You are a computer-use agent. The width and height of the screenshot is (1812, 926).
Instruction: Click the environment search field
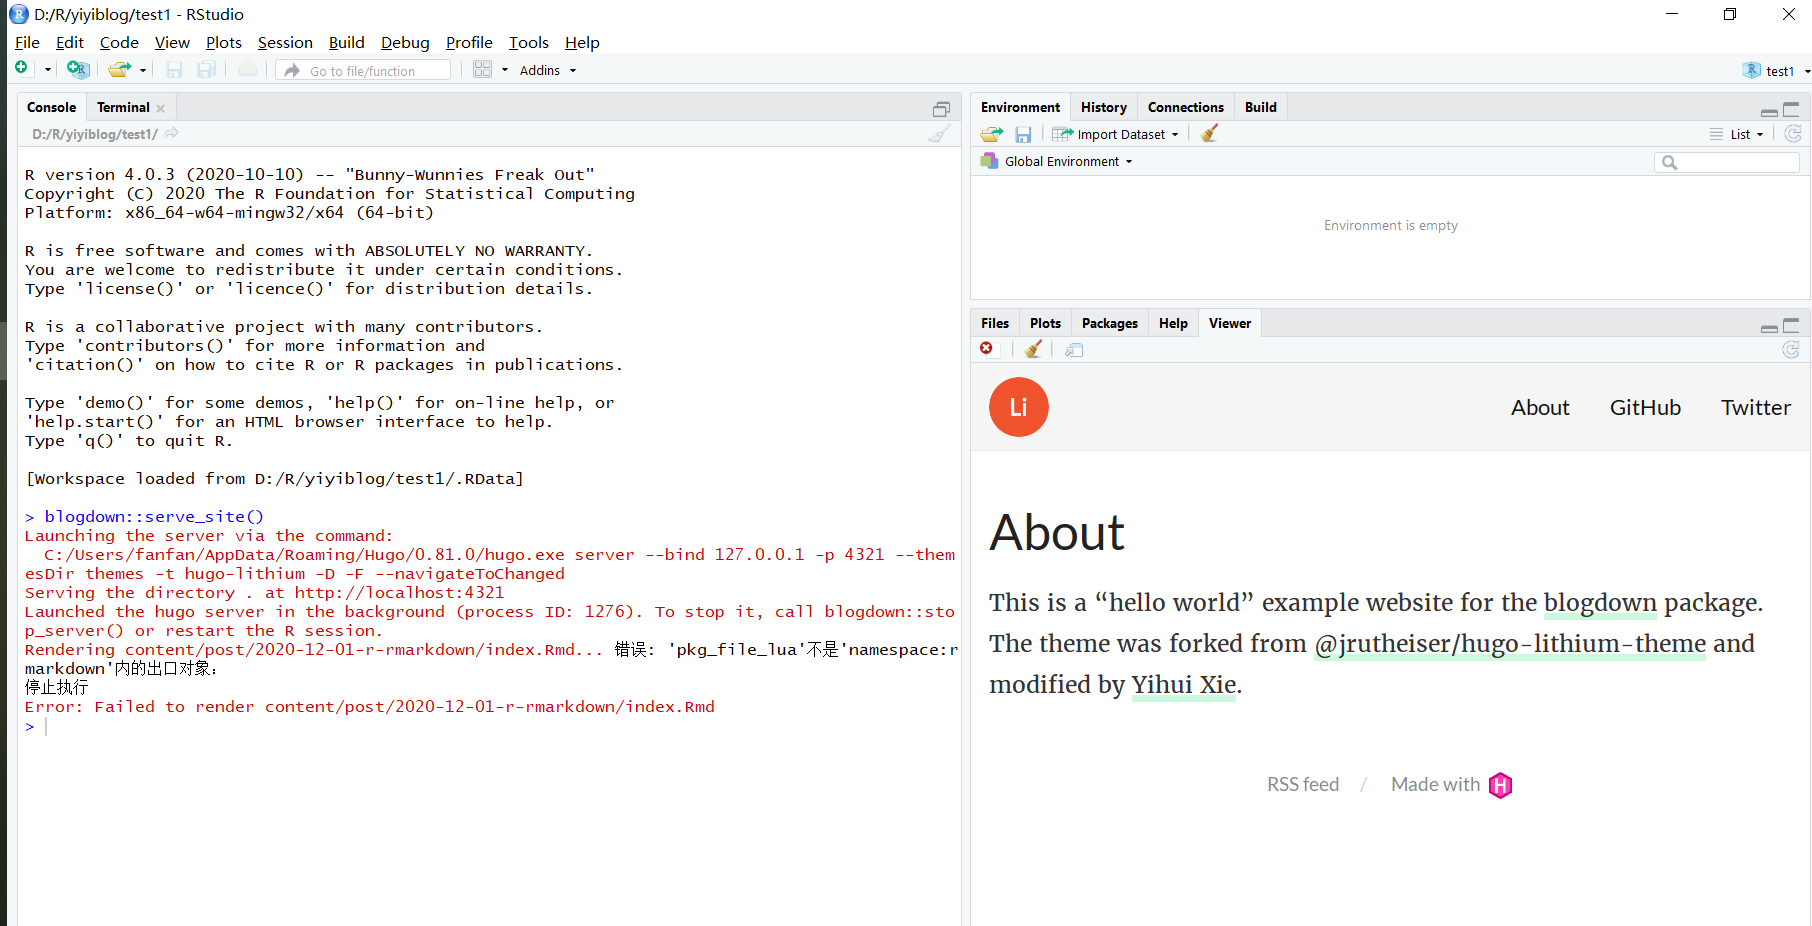1727,162
